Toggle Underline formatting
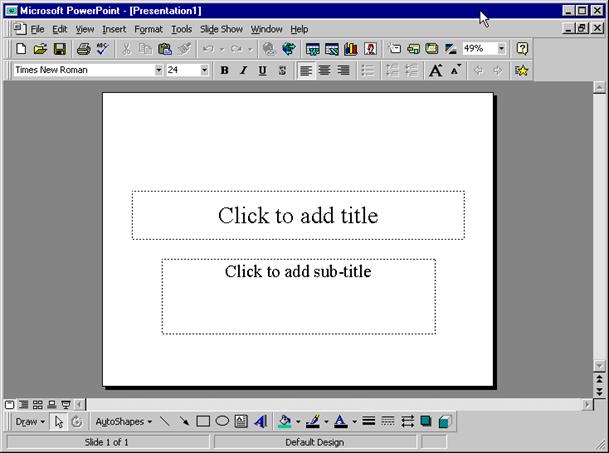The height and width of the screenshot is (453, 609). pos(262,70)
